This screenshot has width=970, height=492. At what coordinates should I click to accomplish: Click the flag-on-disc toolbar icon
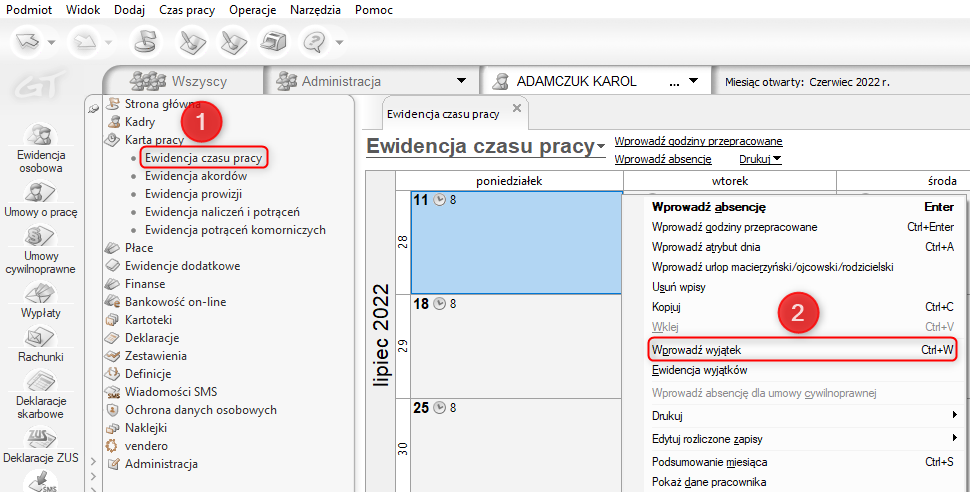point(147,42)
